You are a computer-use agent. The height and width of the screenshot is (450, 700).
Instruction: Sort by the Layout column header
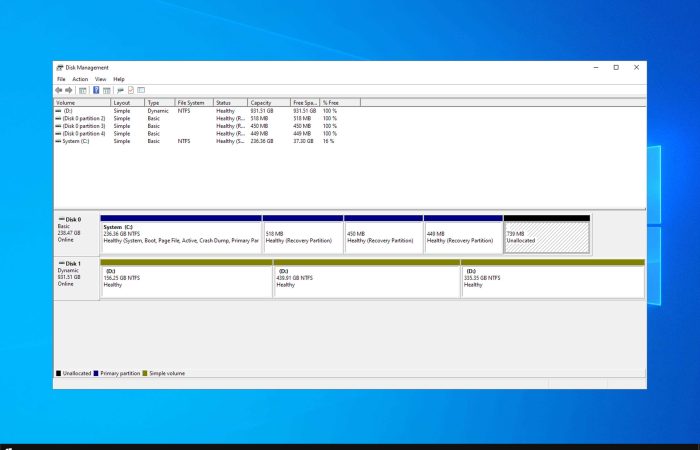128,103
